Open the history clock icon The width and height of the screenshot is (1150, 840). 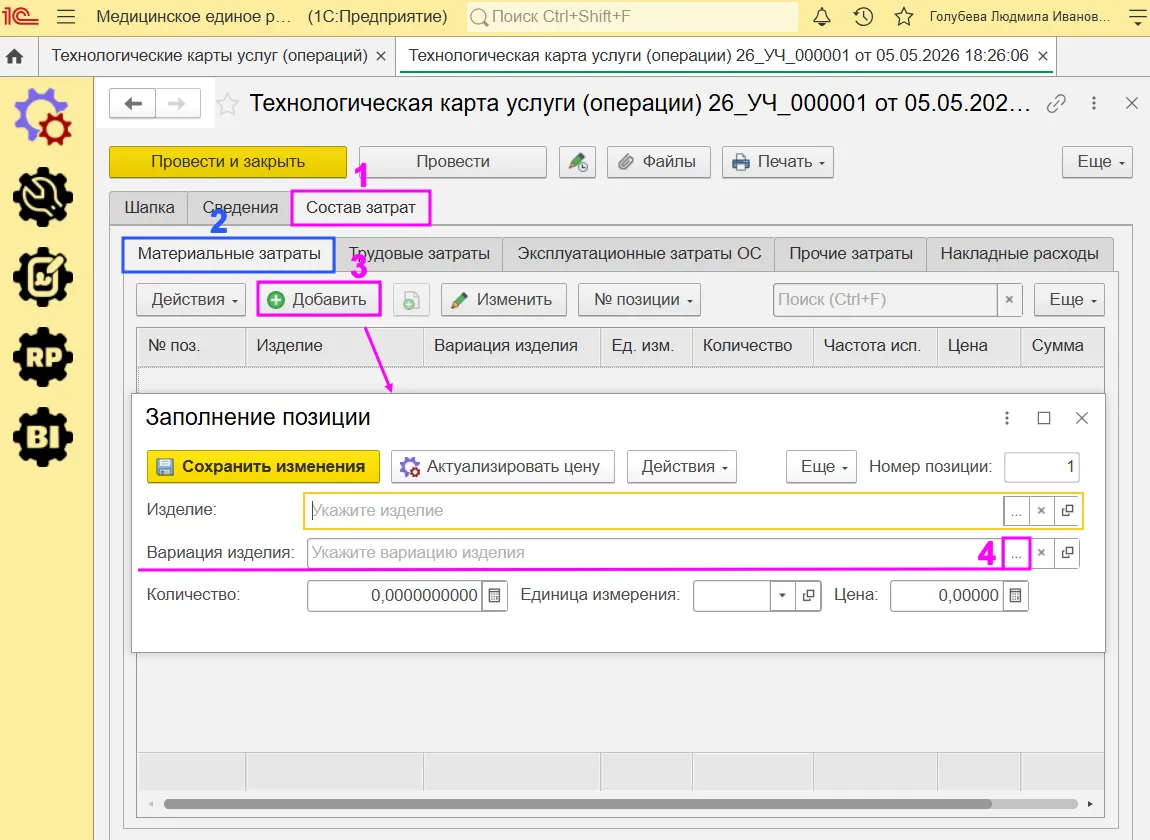863,16
